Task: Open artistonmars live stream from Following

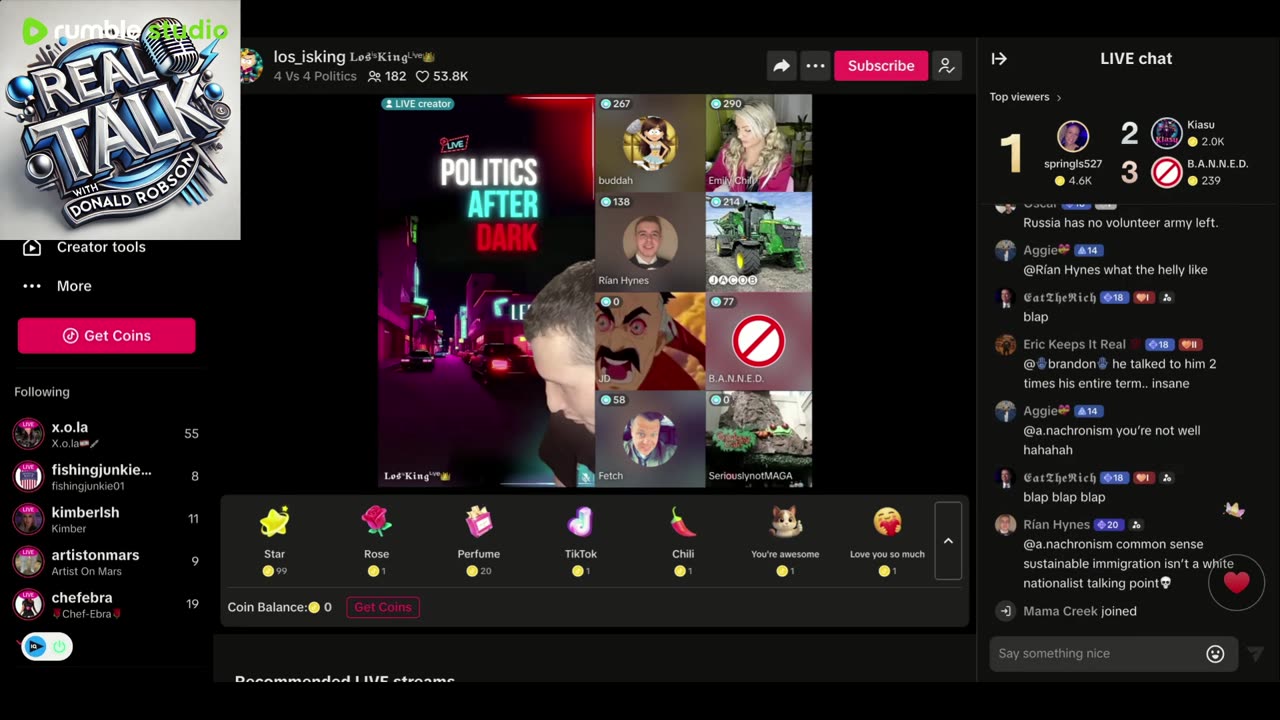Action: [x=105, y=562]
